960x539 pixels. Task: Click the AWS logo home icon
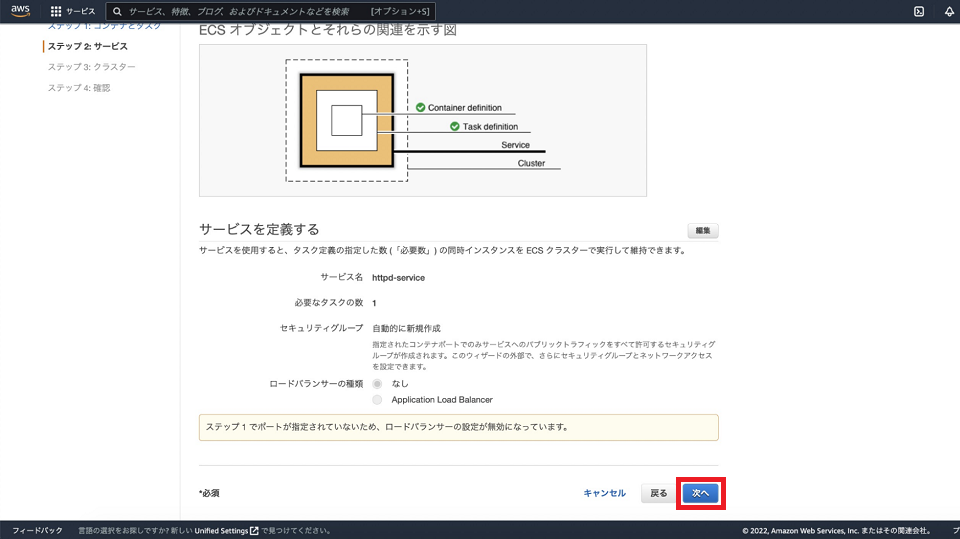pos(20,11)
